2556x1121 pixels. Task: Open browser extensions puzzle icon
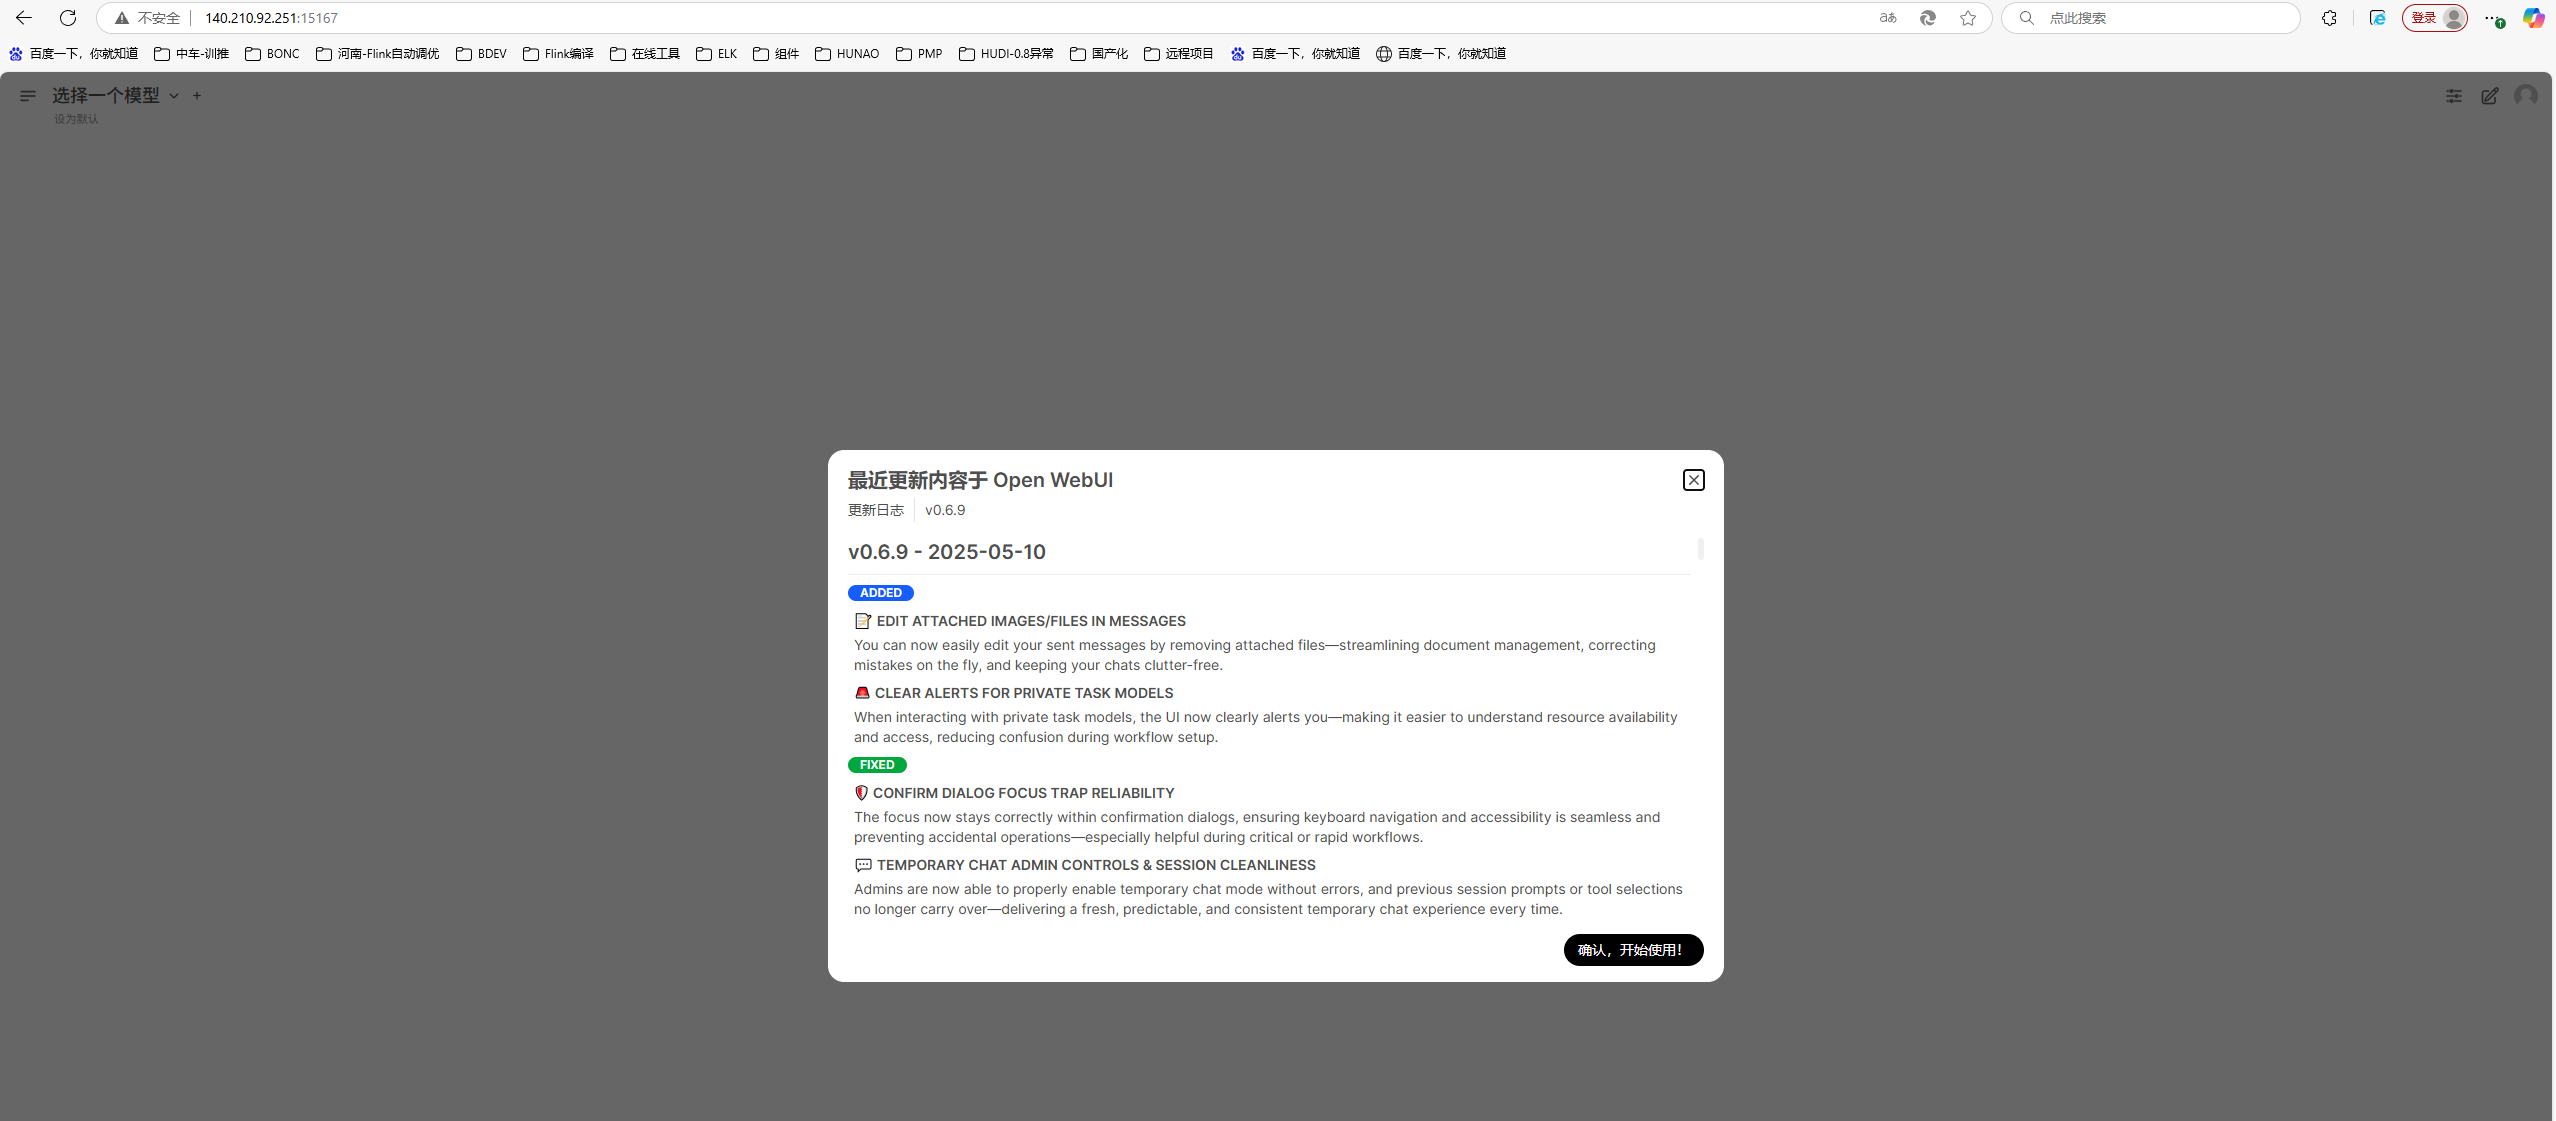[x=2329, y=18]
